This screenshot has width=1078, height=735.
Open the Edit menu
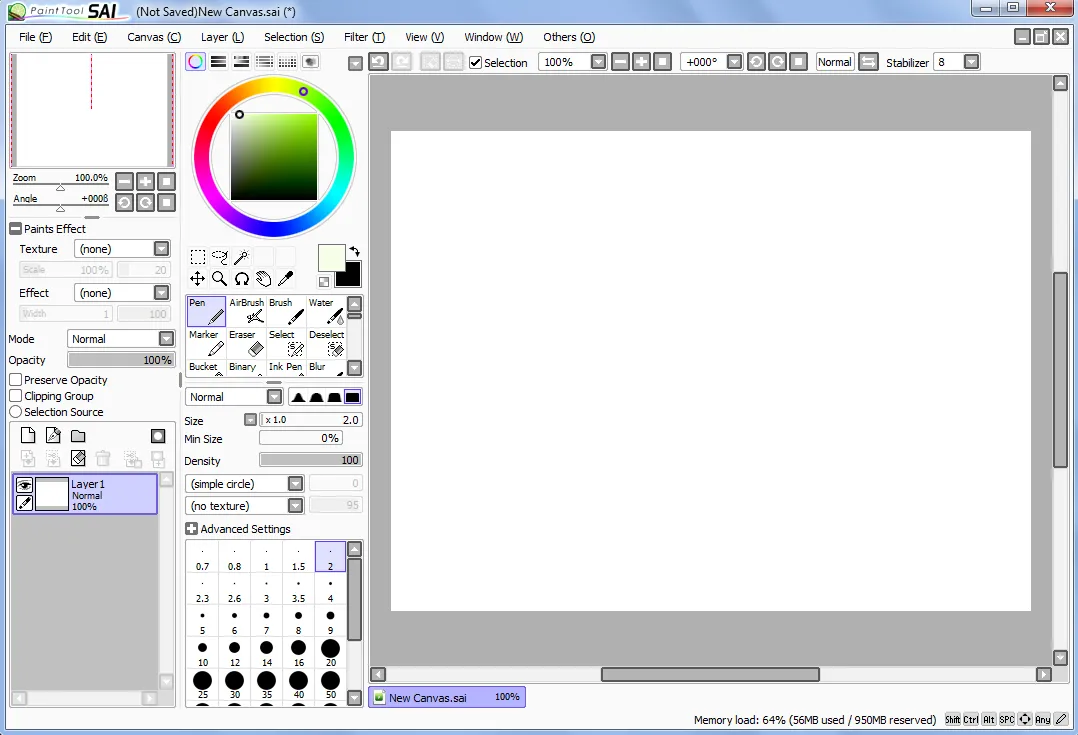pyautogui.click(x=89, y=37)
